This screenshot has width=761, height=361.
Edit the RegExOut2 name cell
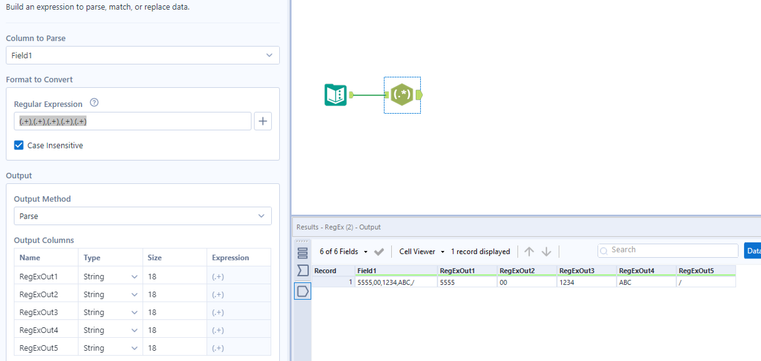(47, 295)
